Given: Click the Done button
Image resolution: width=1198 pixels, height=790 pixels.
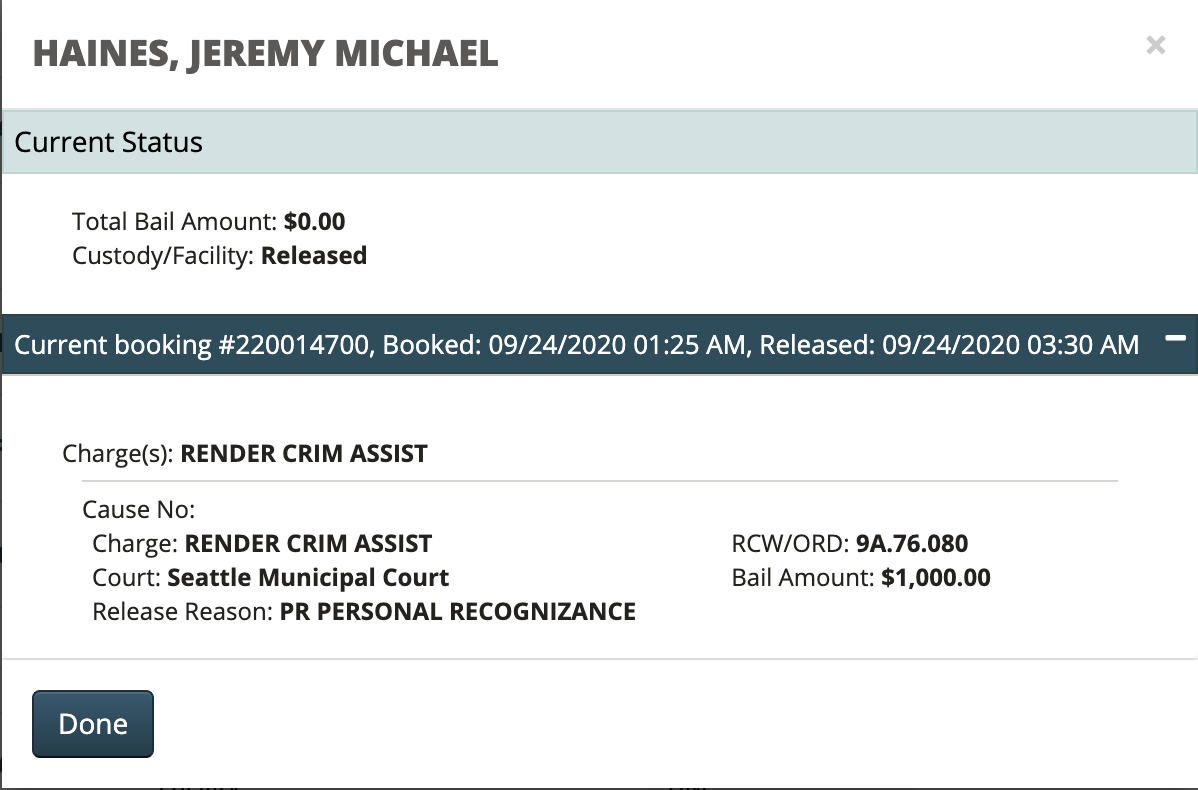Looking at the screenshot, I should [93, 724].
